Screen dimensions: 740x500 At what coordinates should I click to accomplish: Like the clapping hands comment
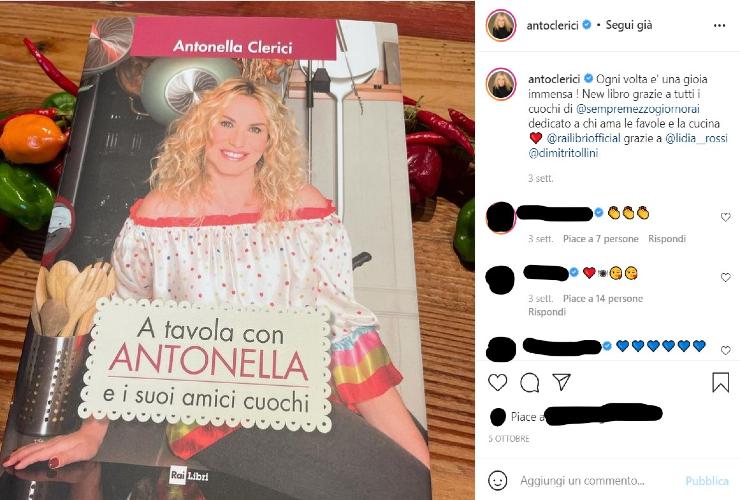coord(725,217)
